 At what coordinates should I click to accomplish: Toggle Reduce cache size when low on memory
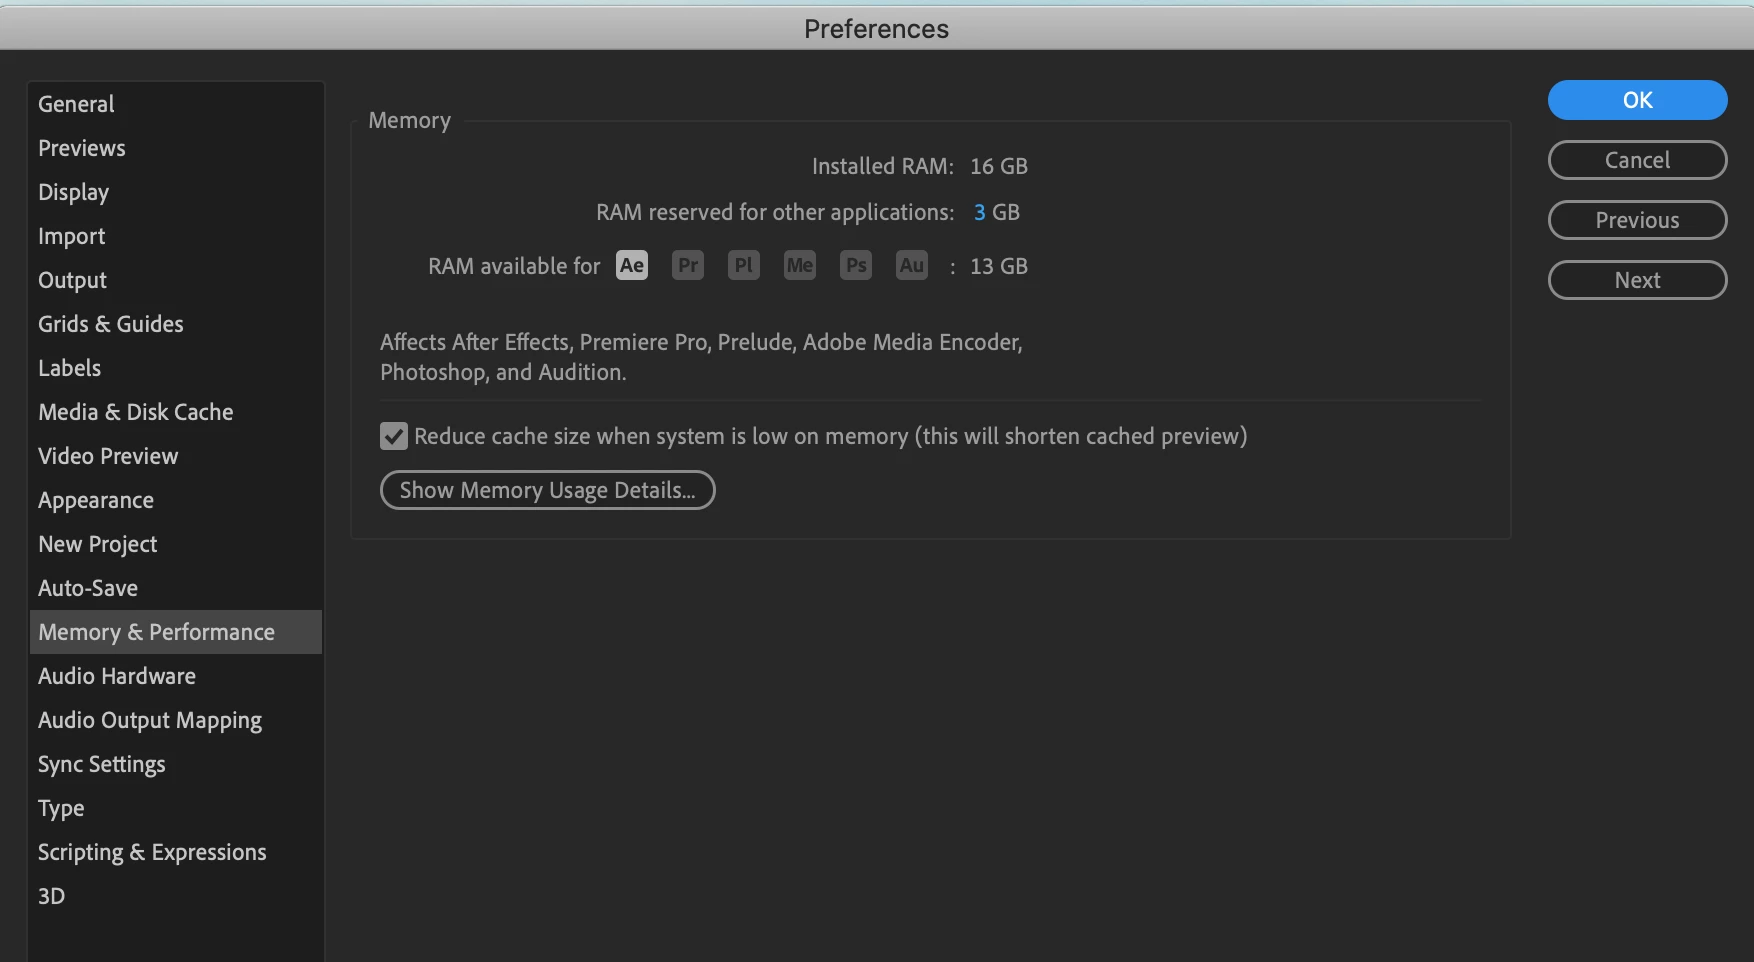(394, 436)
